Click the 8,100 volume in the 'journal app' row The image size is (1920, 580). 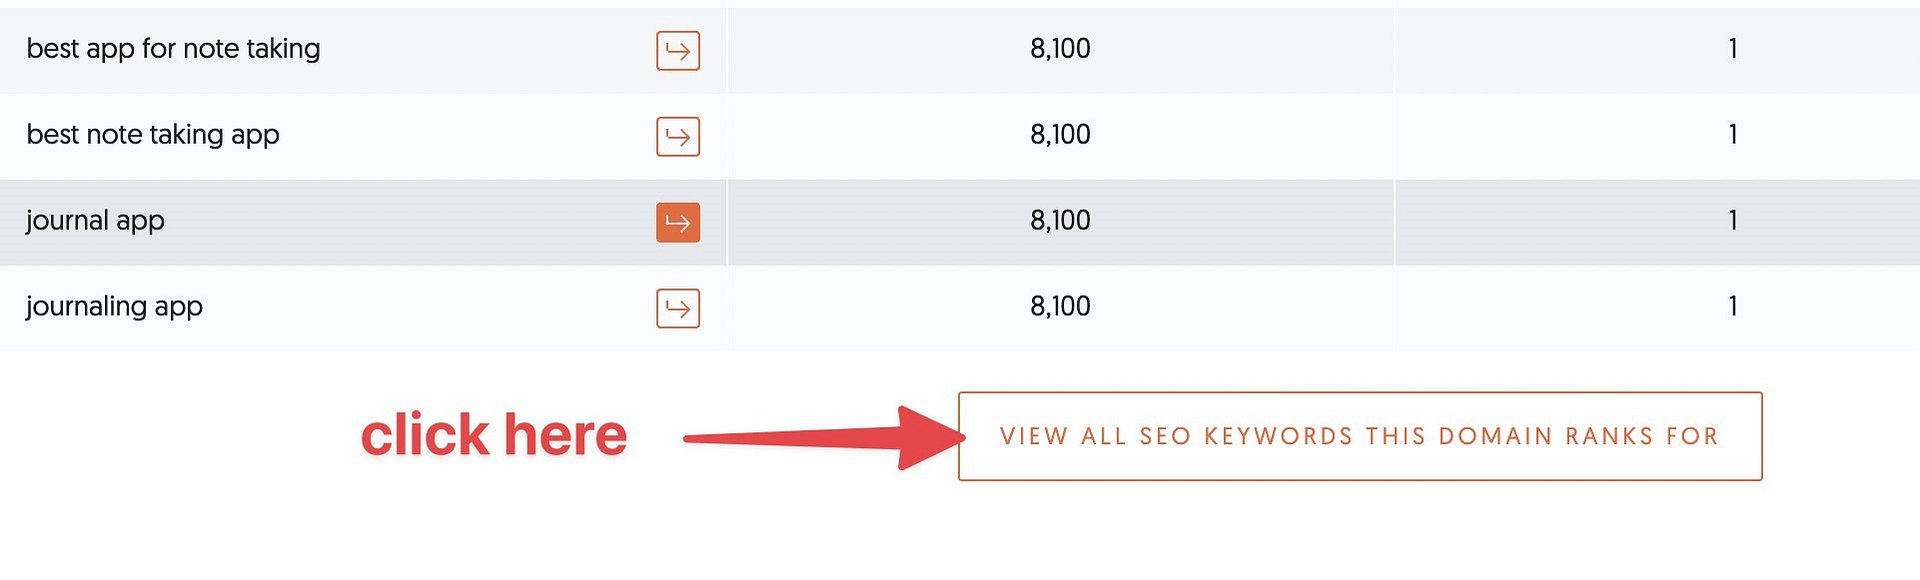[x=1060, y=221]
